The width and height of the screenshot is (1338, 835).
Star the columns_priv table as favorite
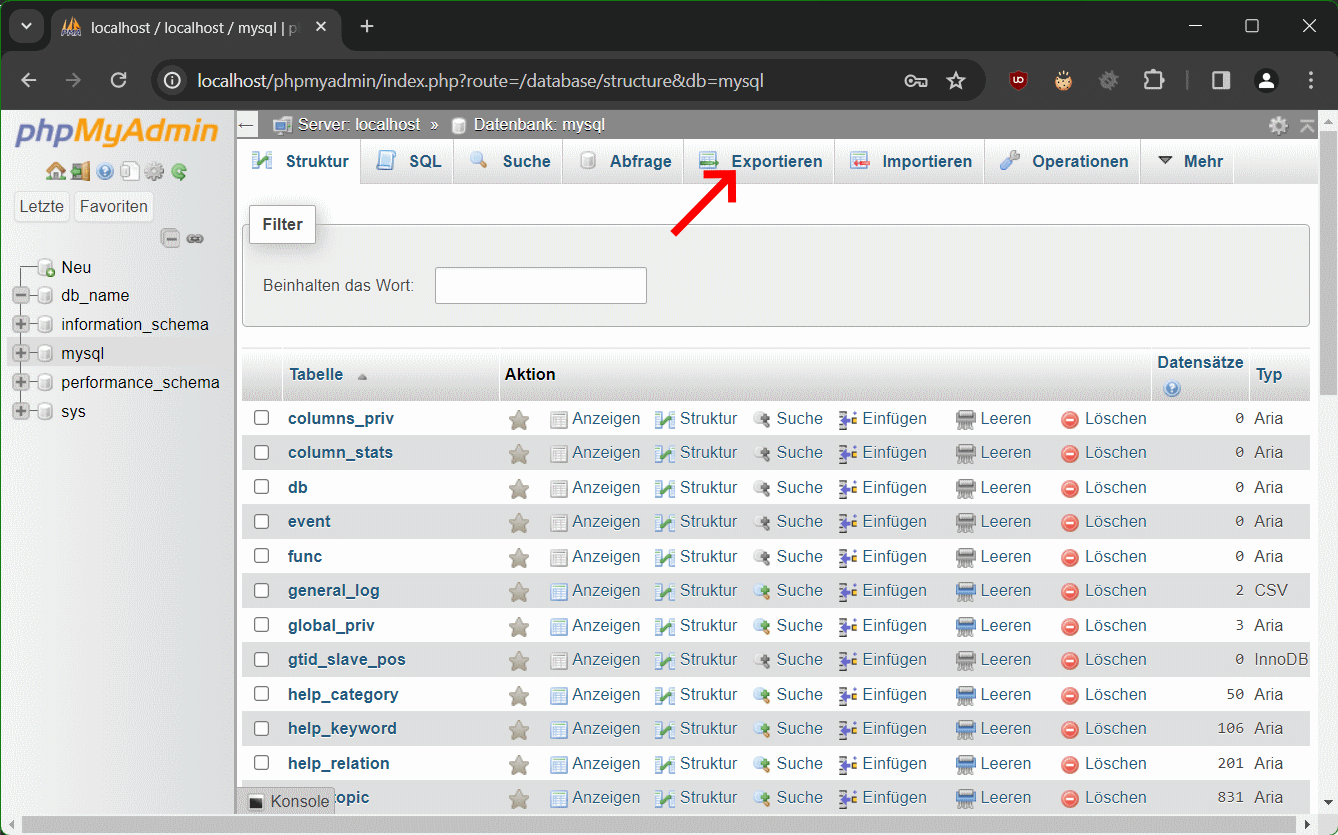pyautogui.click(x=518, y=420)
